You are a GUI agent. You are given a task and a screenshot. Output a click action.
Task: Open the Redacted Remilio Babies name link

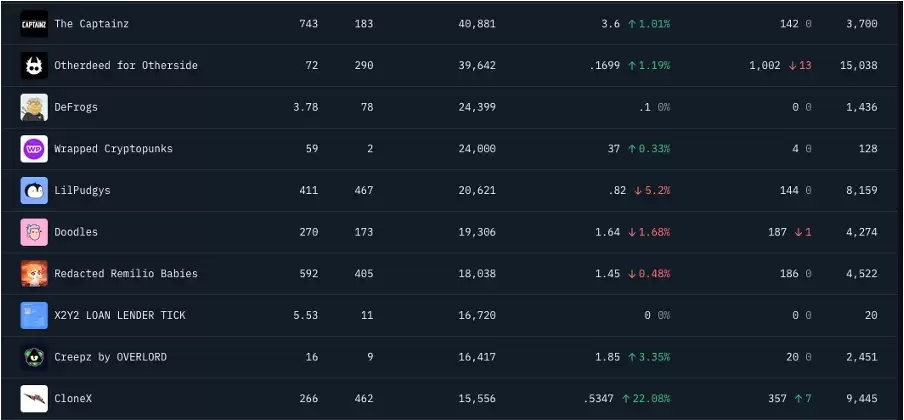(126, 273)
